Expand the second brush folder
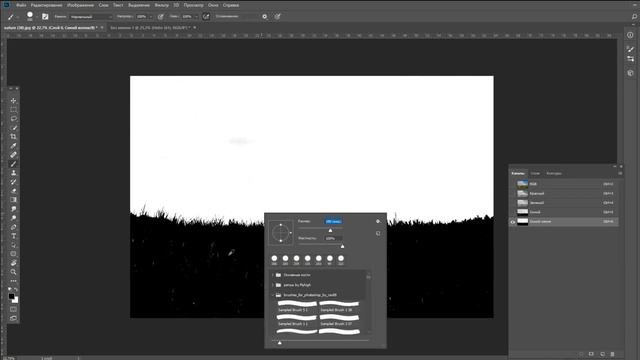 273,285
